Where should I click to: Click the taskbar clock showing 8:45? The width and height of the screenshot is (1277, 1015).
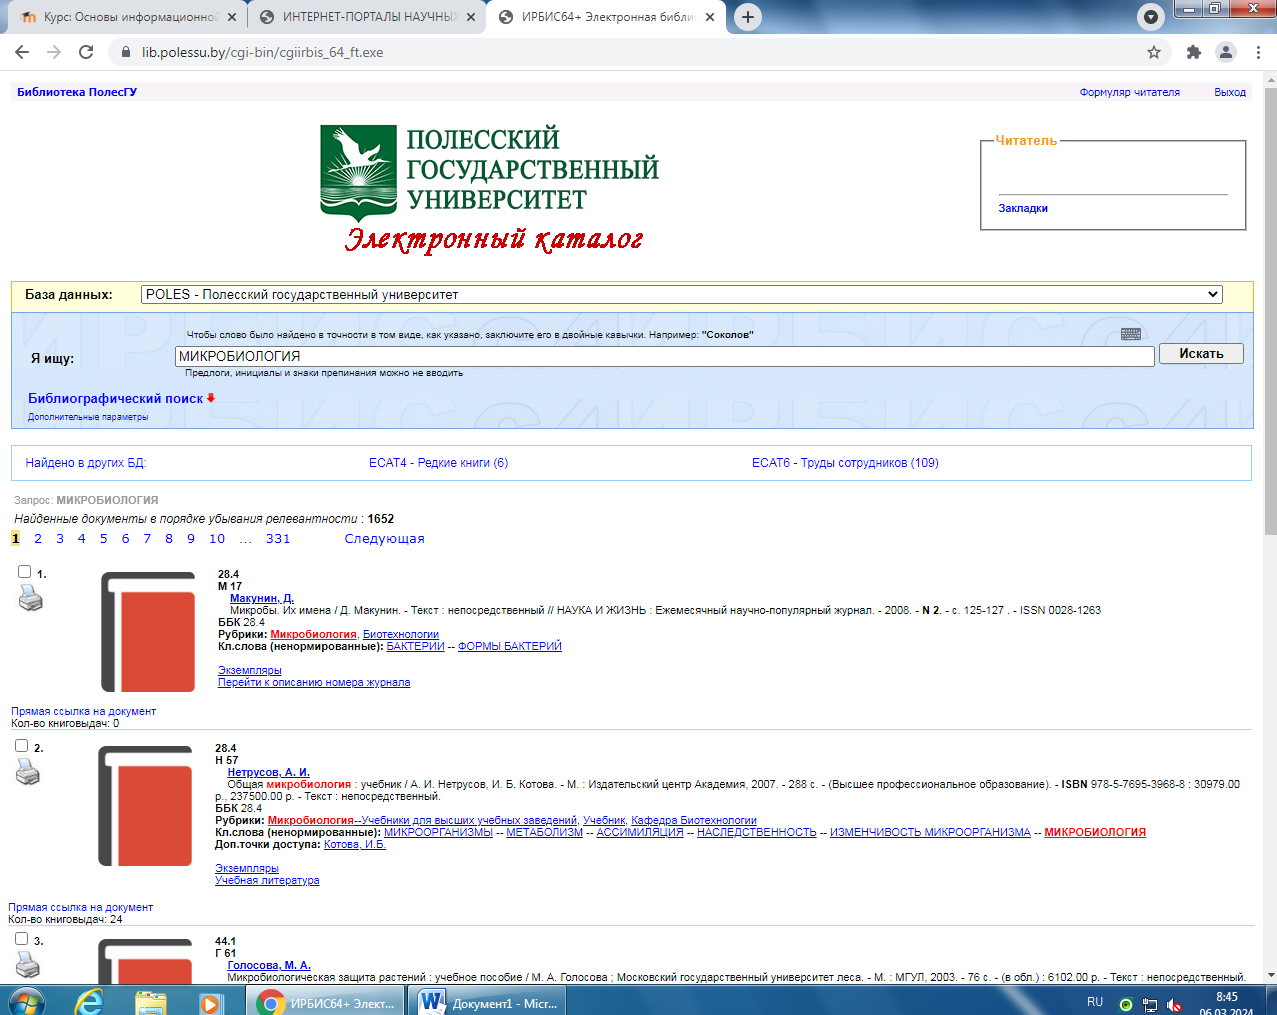(1226, 1002)
